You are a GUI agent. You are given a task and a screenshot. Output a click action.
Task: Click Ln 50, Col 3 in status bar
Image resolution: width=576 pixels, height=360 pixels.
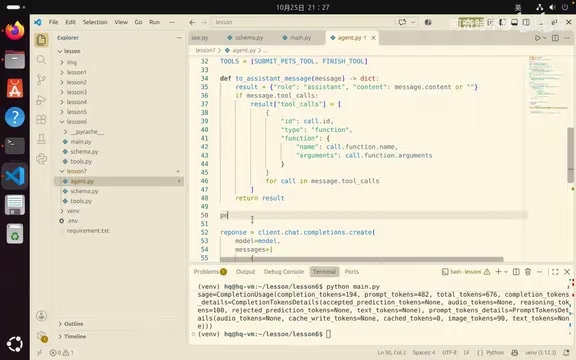(391, 353)
